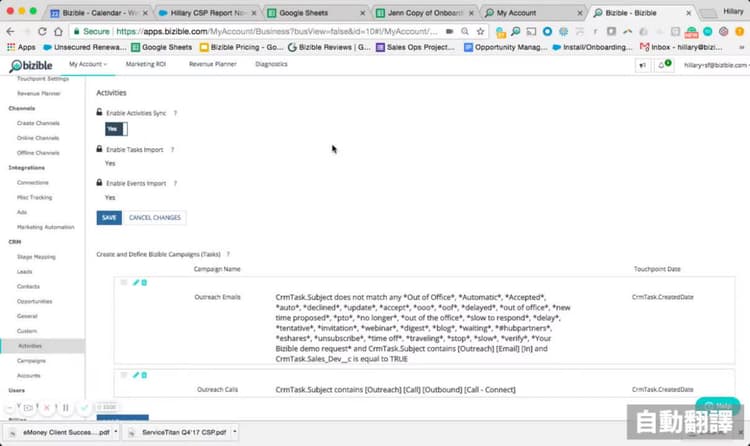Open Marketing Automation sidebar item

45,227
